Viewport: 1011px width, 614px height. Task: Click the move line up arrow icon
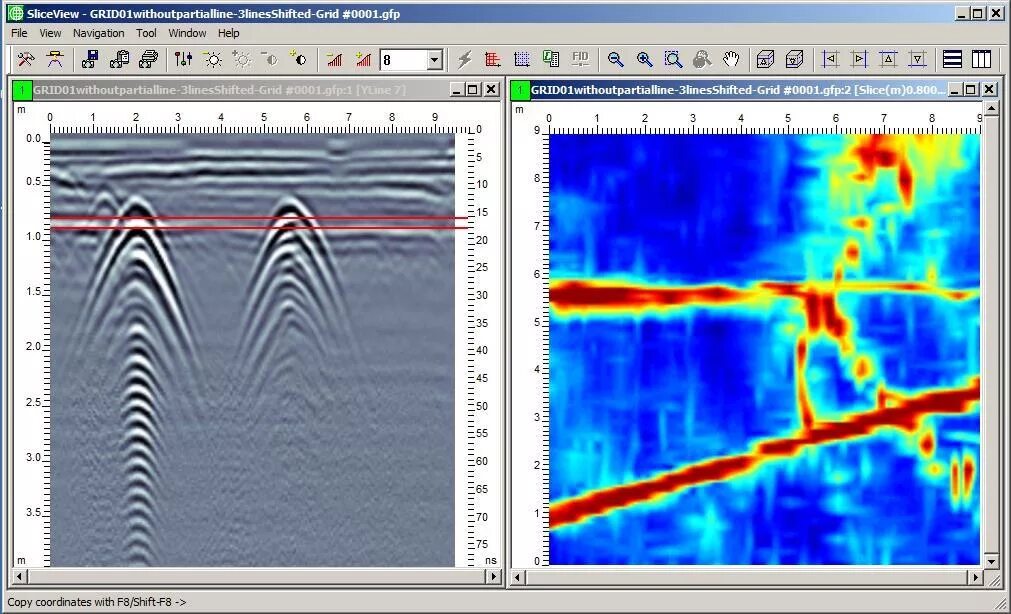point(888,59)
